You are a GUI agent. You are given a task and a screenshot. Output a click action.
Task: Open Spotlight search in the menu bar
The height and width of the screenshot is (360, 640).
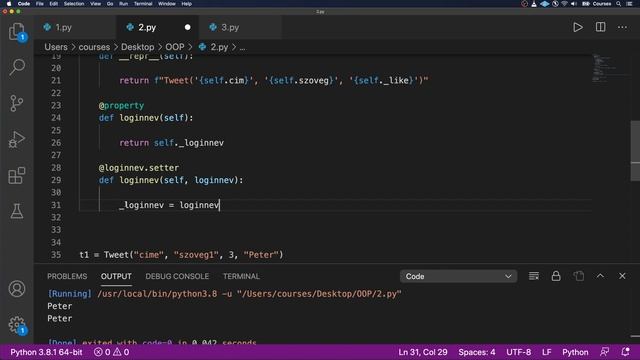click(618, 4)
